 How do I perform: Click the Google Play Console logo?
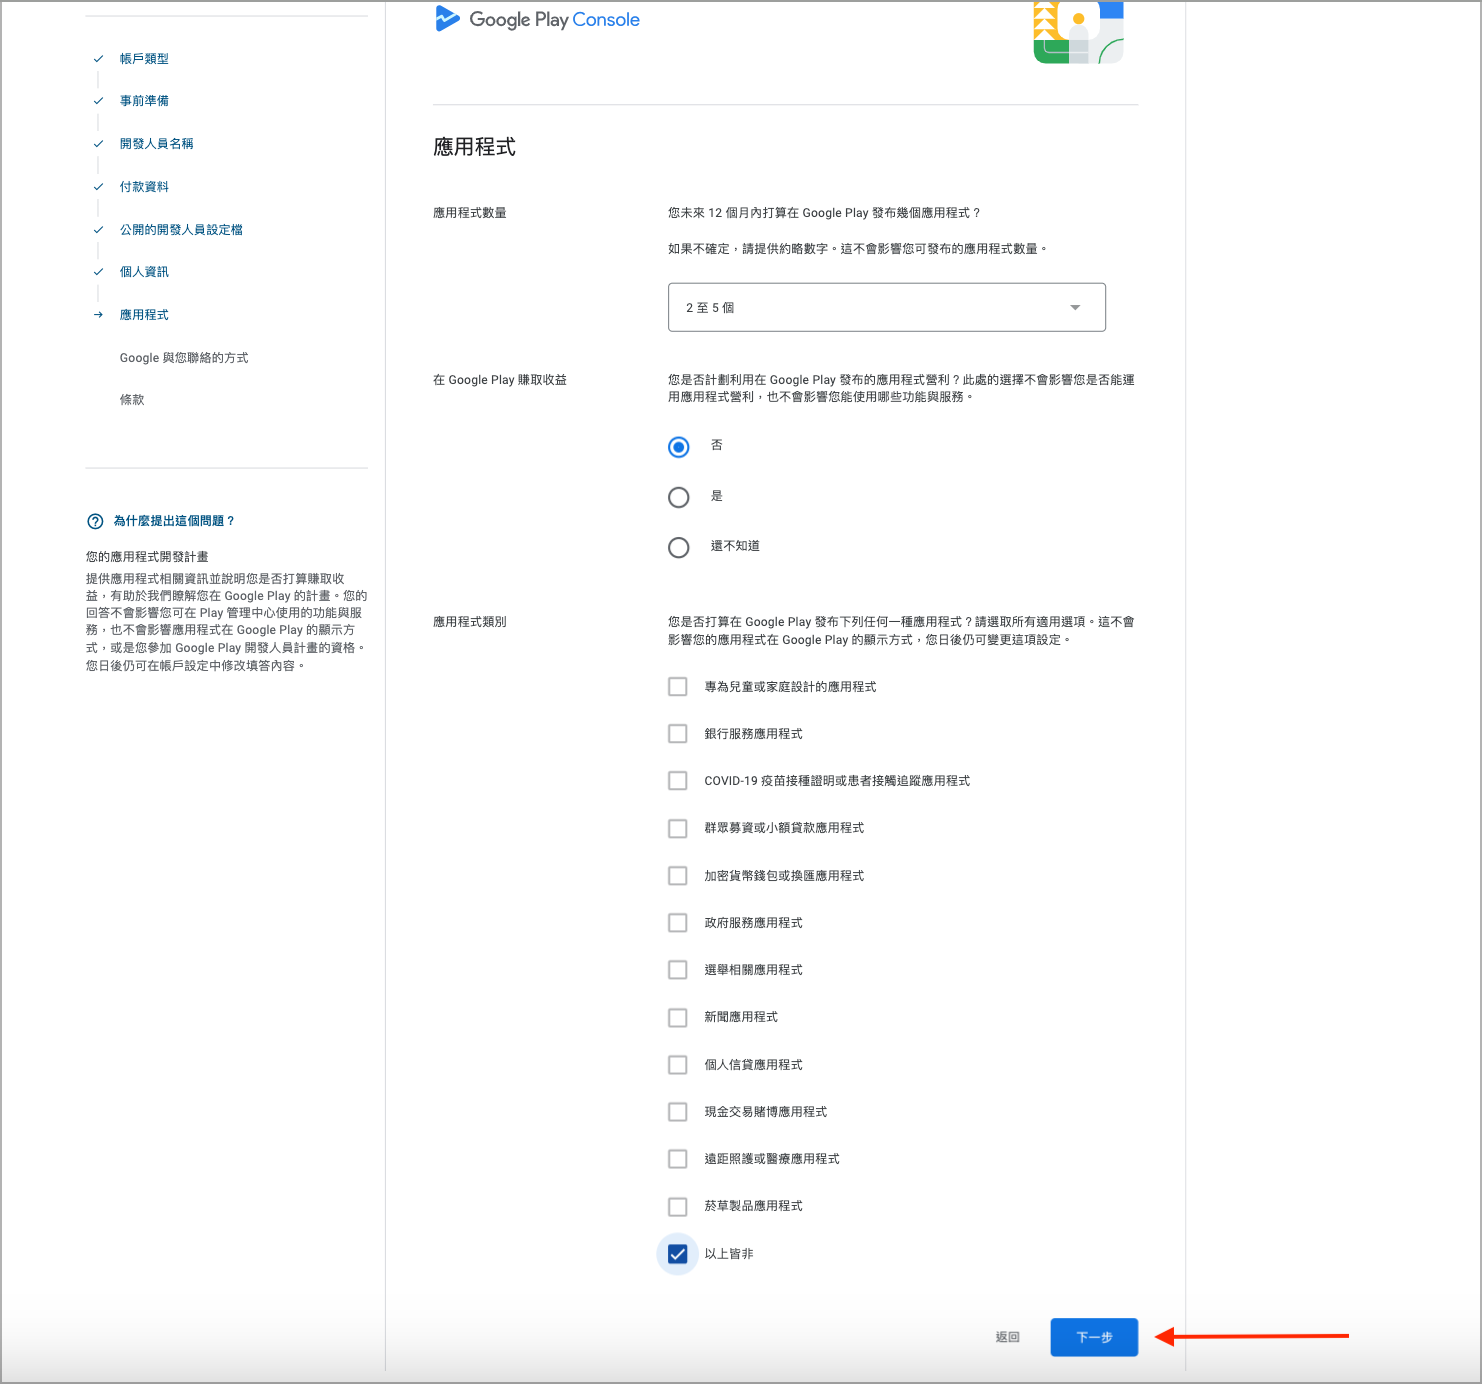click(537, 19)
